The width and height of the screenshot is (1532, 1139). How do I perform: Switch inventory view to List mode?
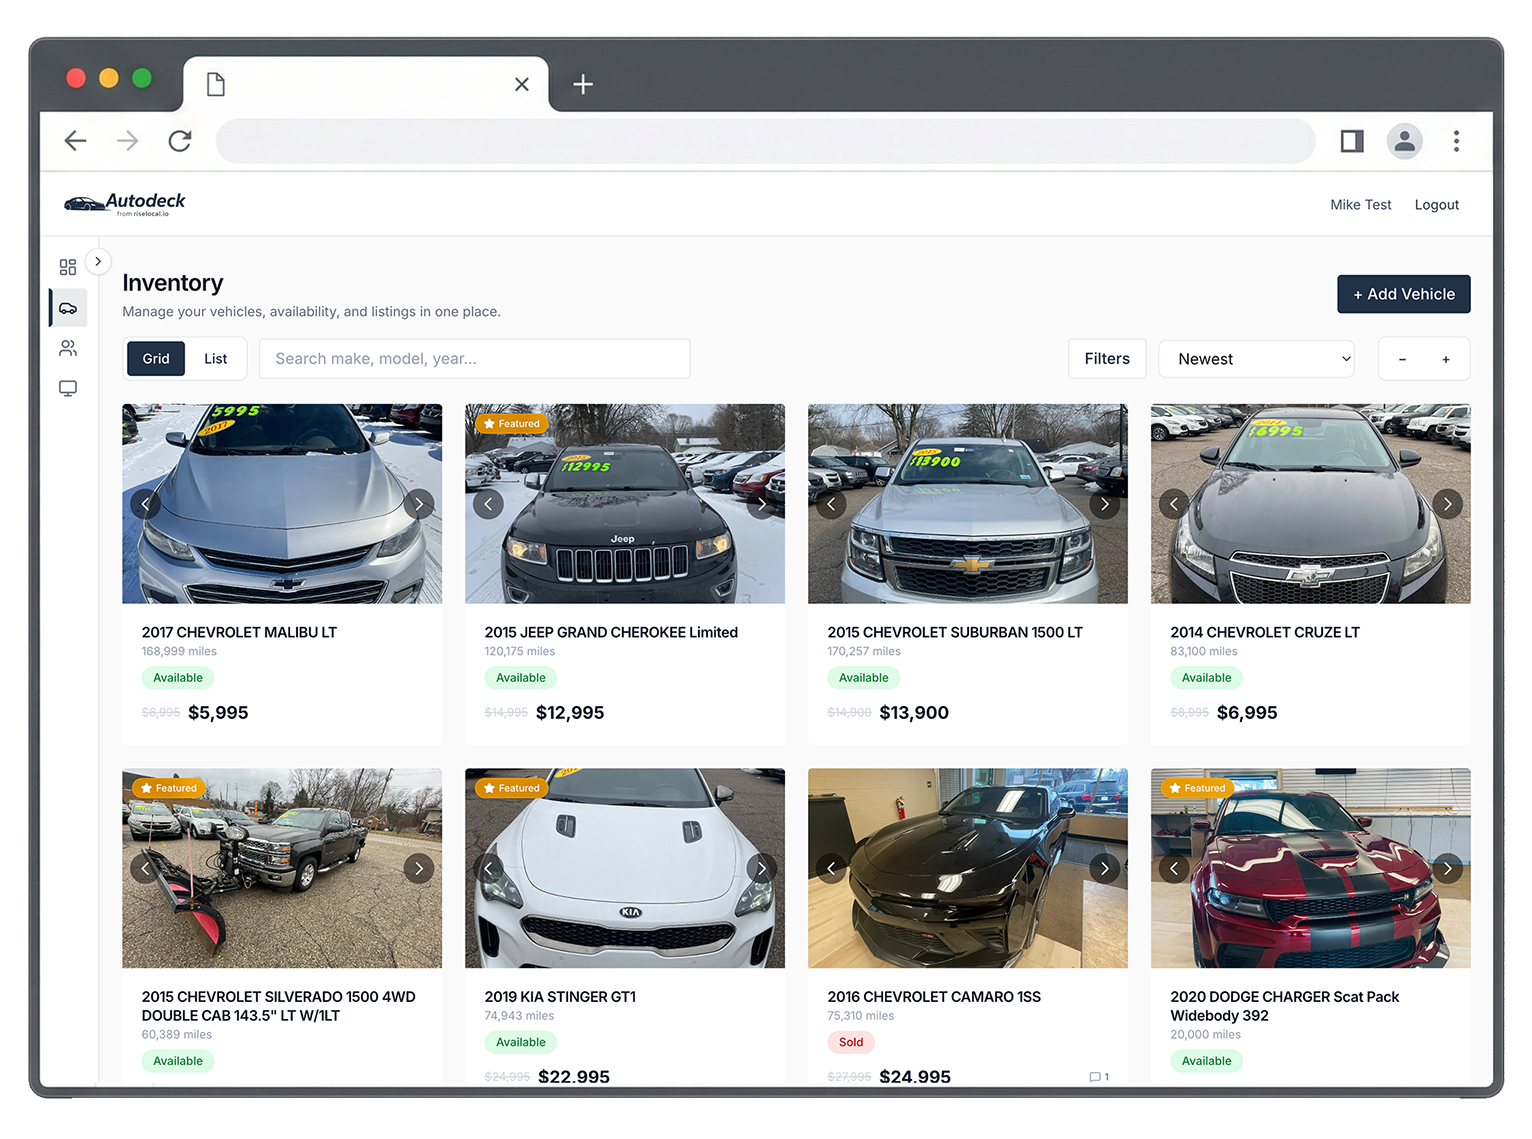point(215,358)
